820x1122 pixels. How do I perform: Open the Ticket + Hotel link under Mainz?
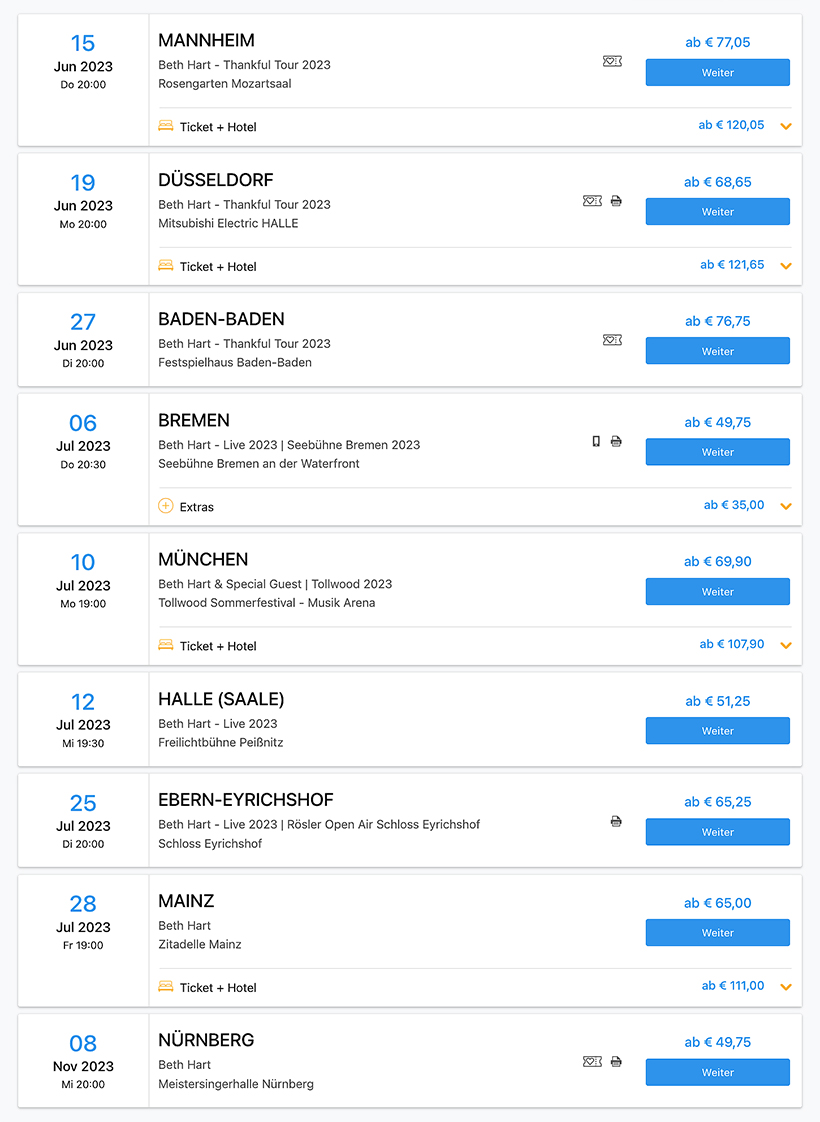point(218,987)
